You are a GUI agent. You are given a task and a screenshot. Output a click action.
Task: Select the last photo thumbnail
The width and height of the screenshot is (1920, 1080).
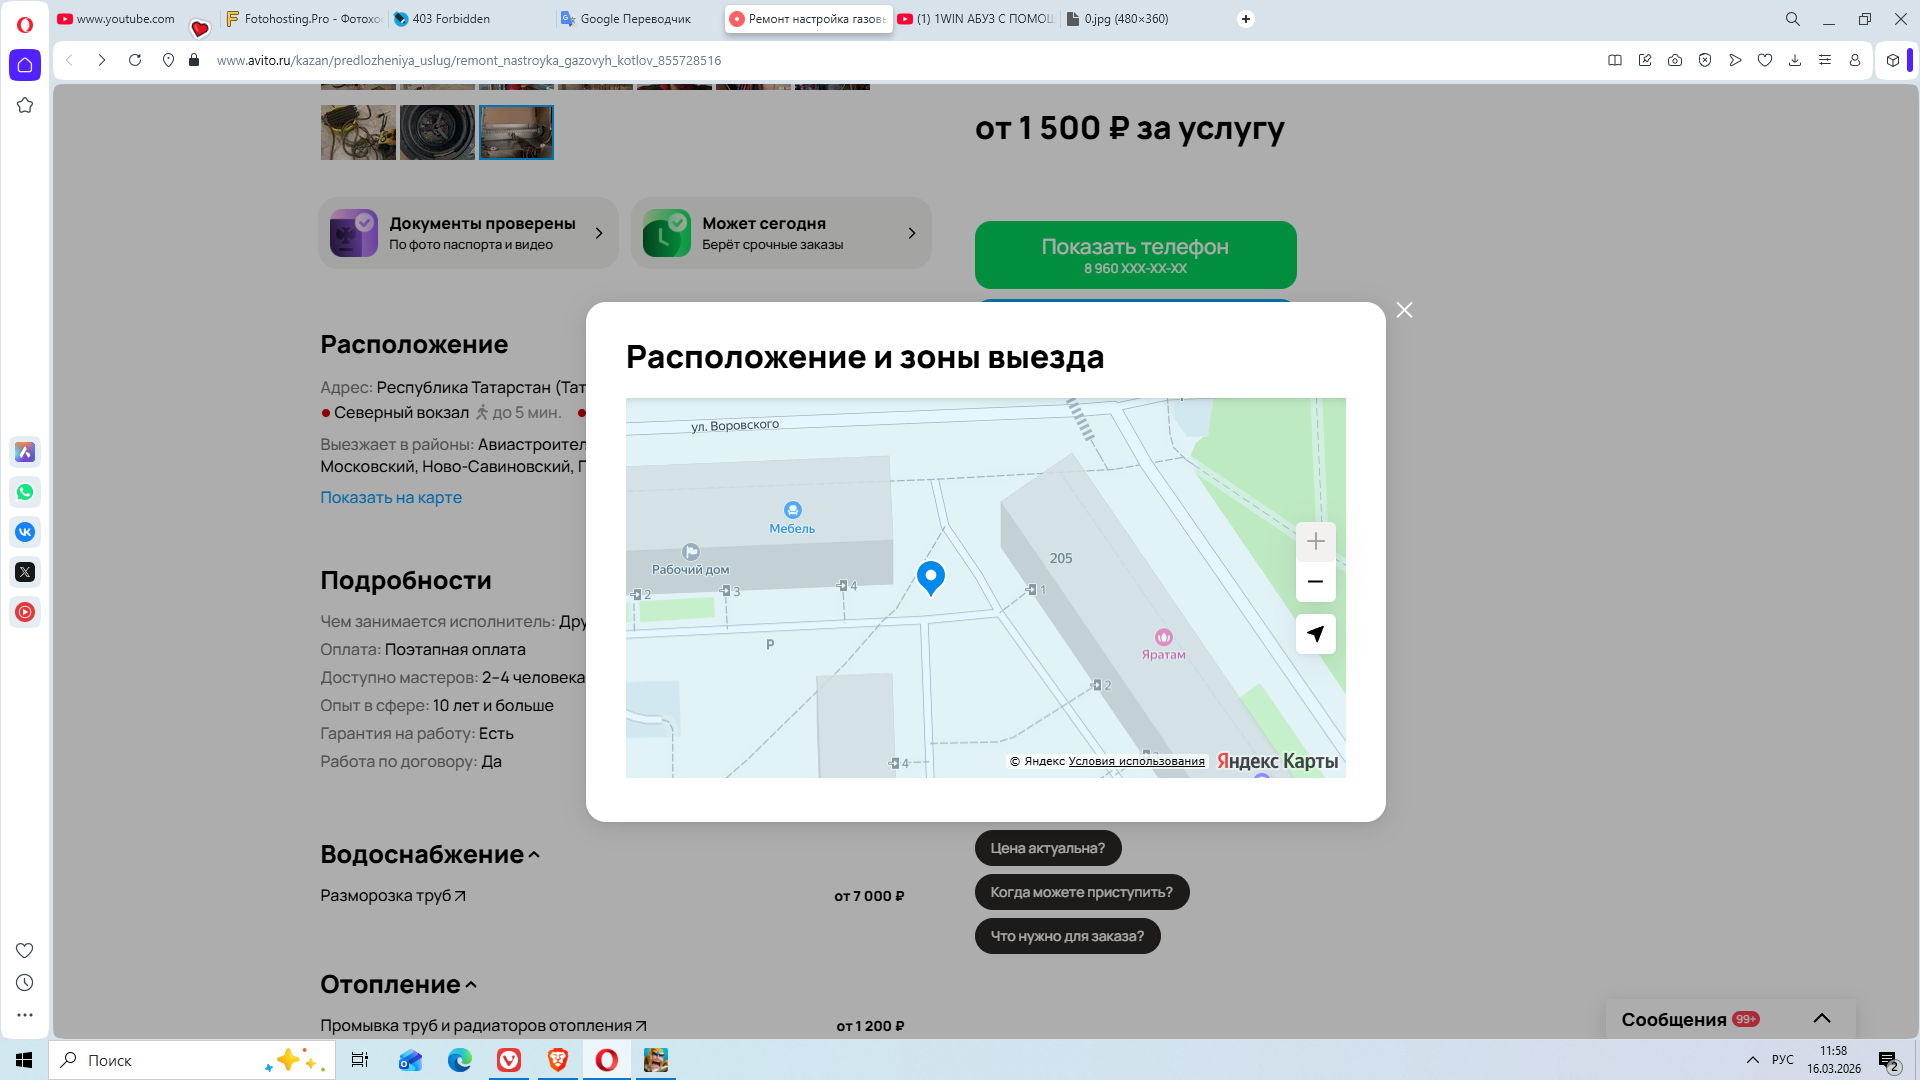pyautogui.click(x=516, y=132)
